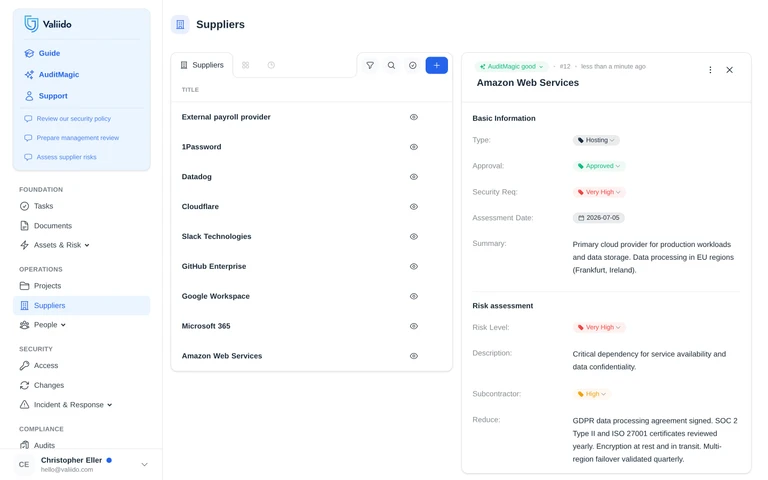Click the Valiido shield logo
The image size is (768, 480).
pos(31,24)
